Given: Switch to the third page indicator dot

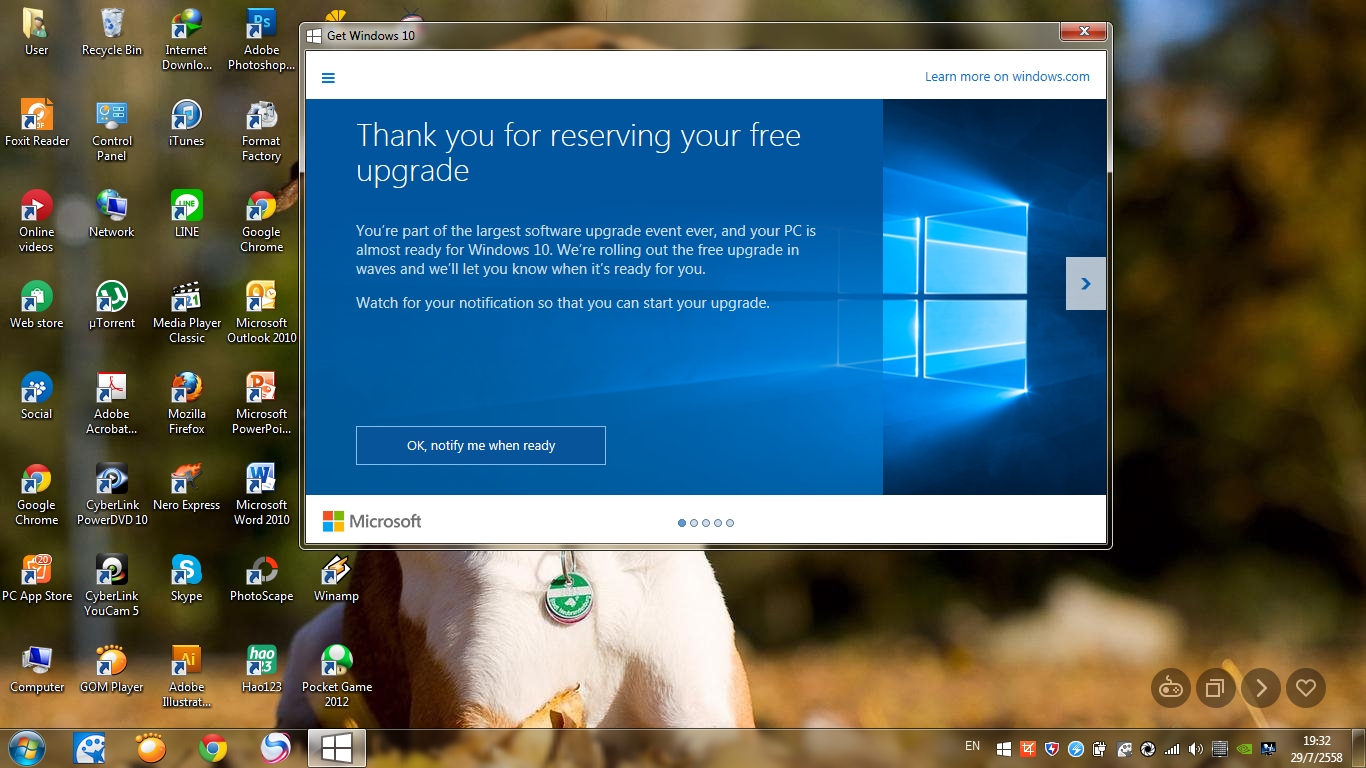Looking at the screenshot, I should [x=706, y=523].
